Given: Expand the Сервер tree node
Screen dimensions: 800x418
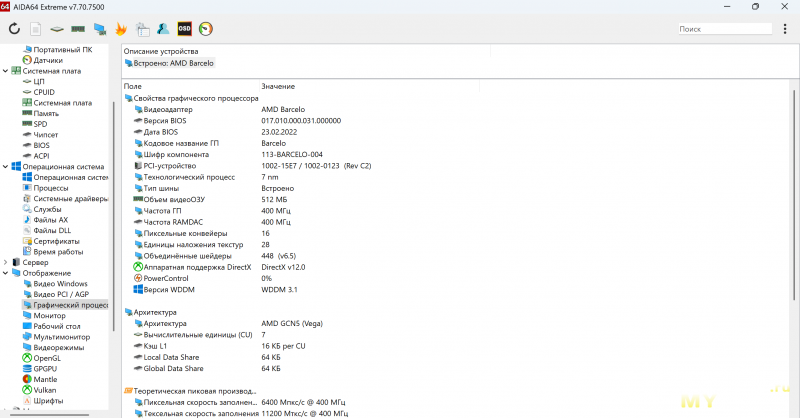Looking at the screenshot, I should (x=6, y=262).
